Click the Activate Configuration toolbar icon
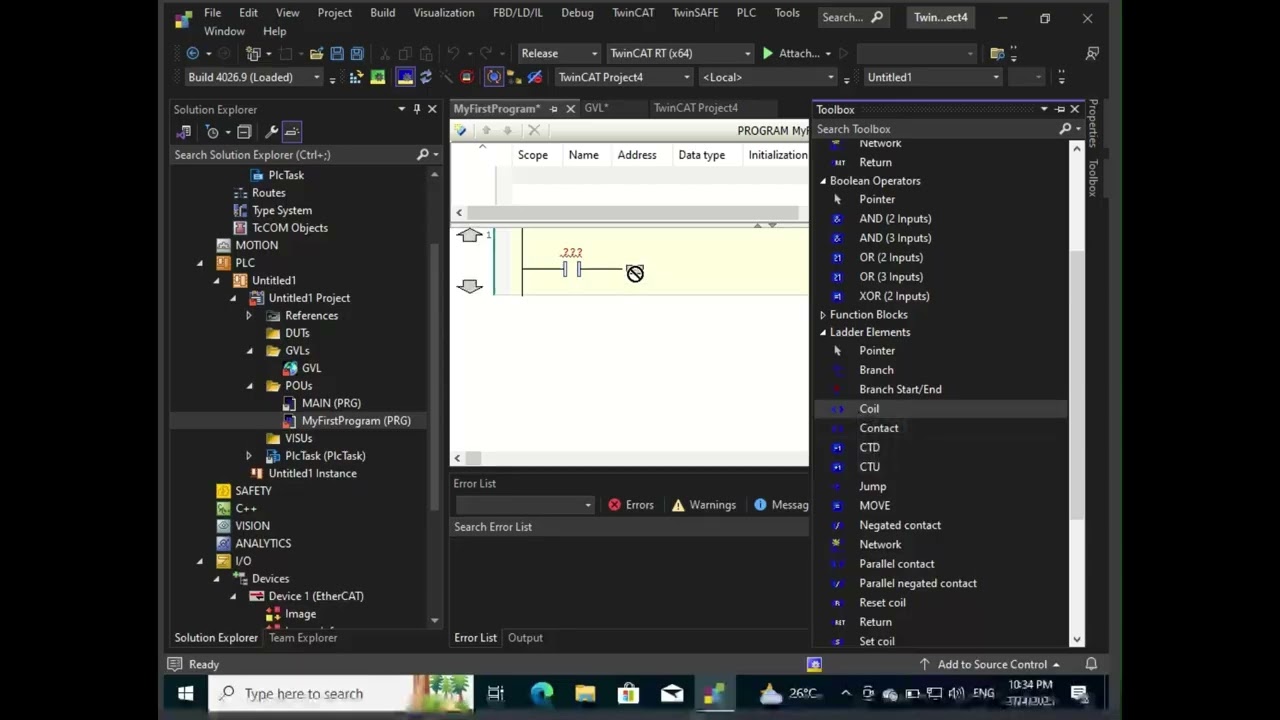Screen dimensions: 1280x720 pos(357,77)
